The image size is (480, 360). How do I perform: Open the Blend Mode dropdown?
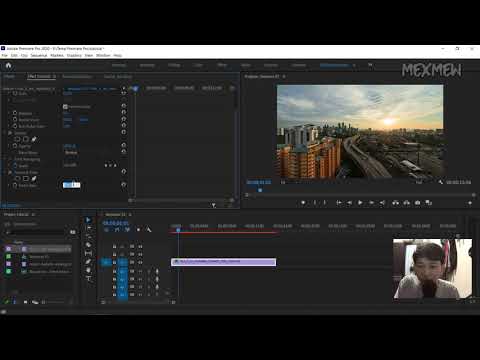(71, 152)
